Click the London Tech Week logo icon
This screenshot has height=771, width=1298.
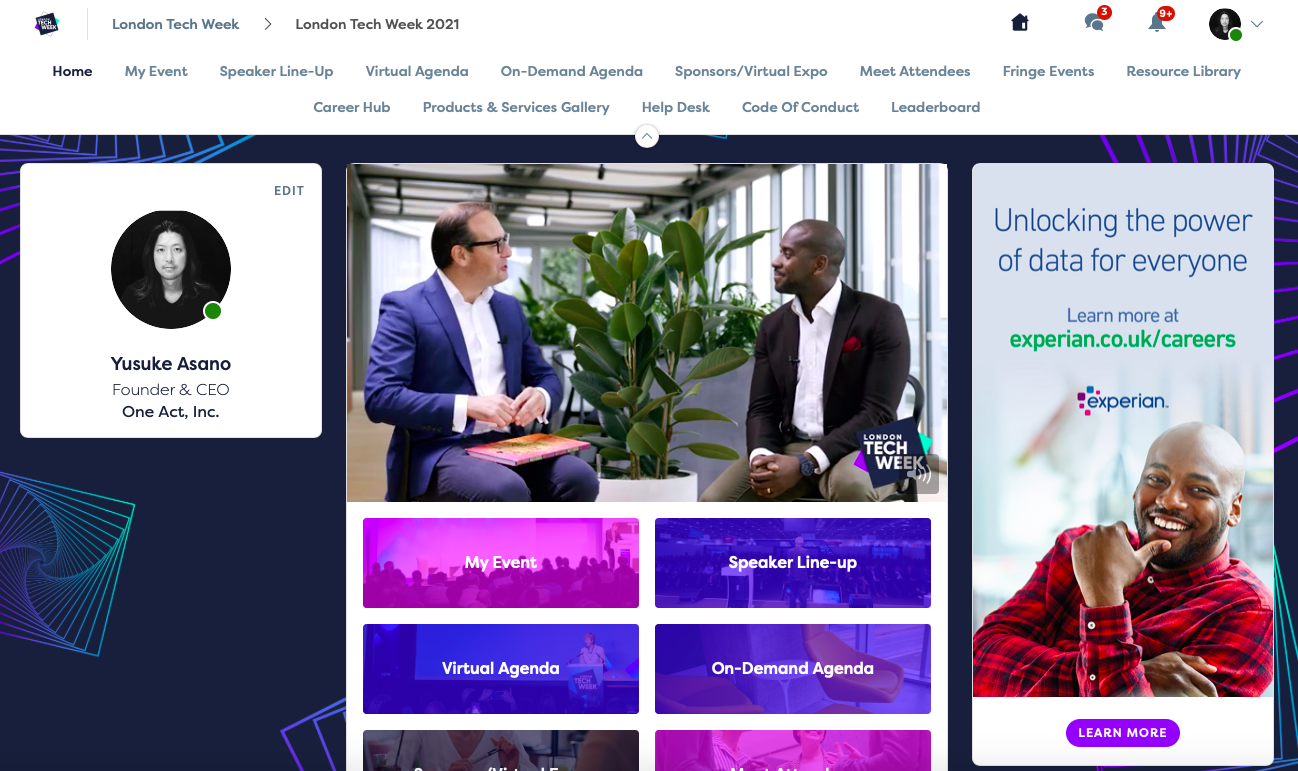46,24
